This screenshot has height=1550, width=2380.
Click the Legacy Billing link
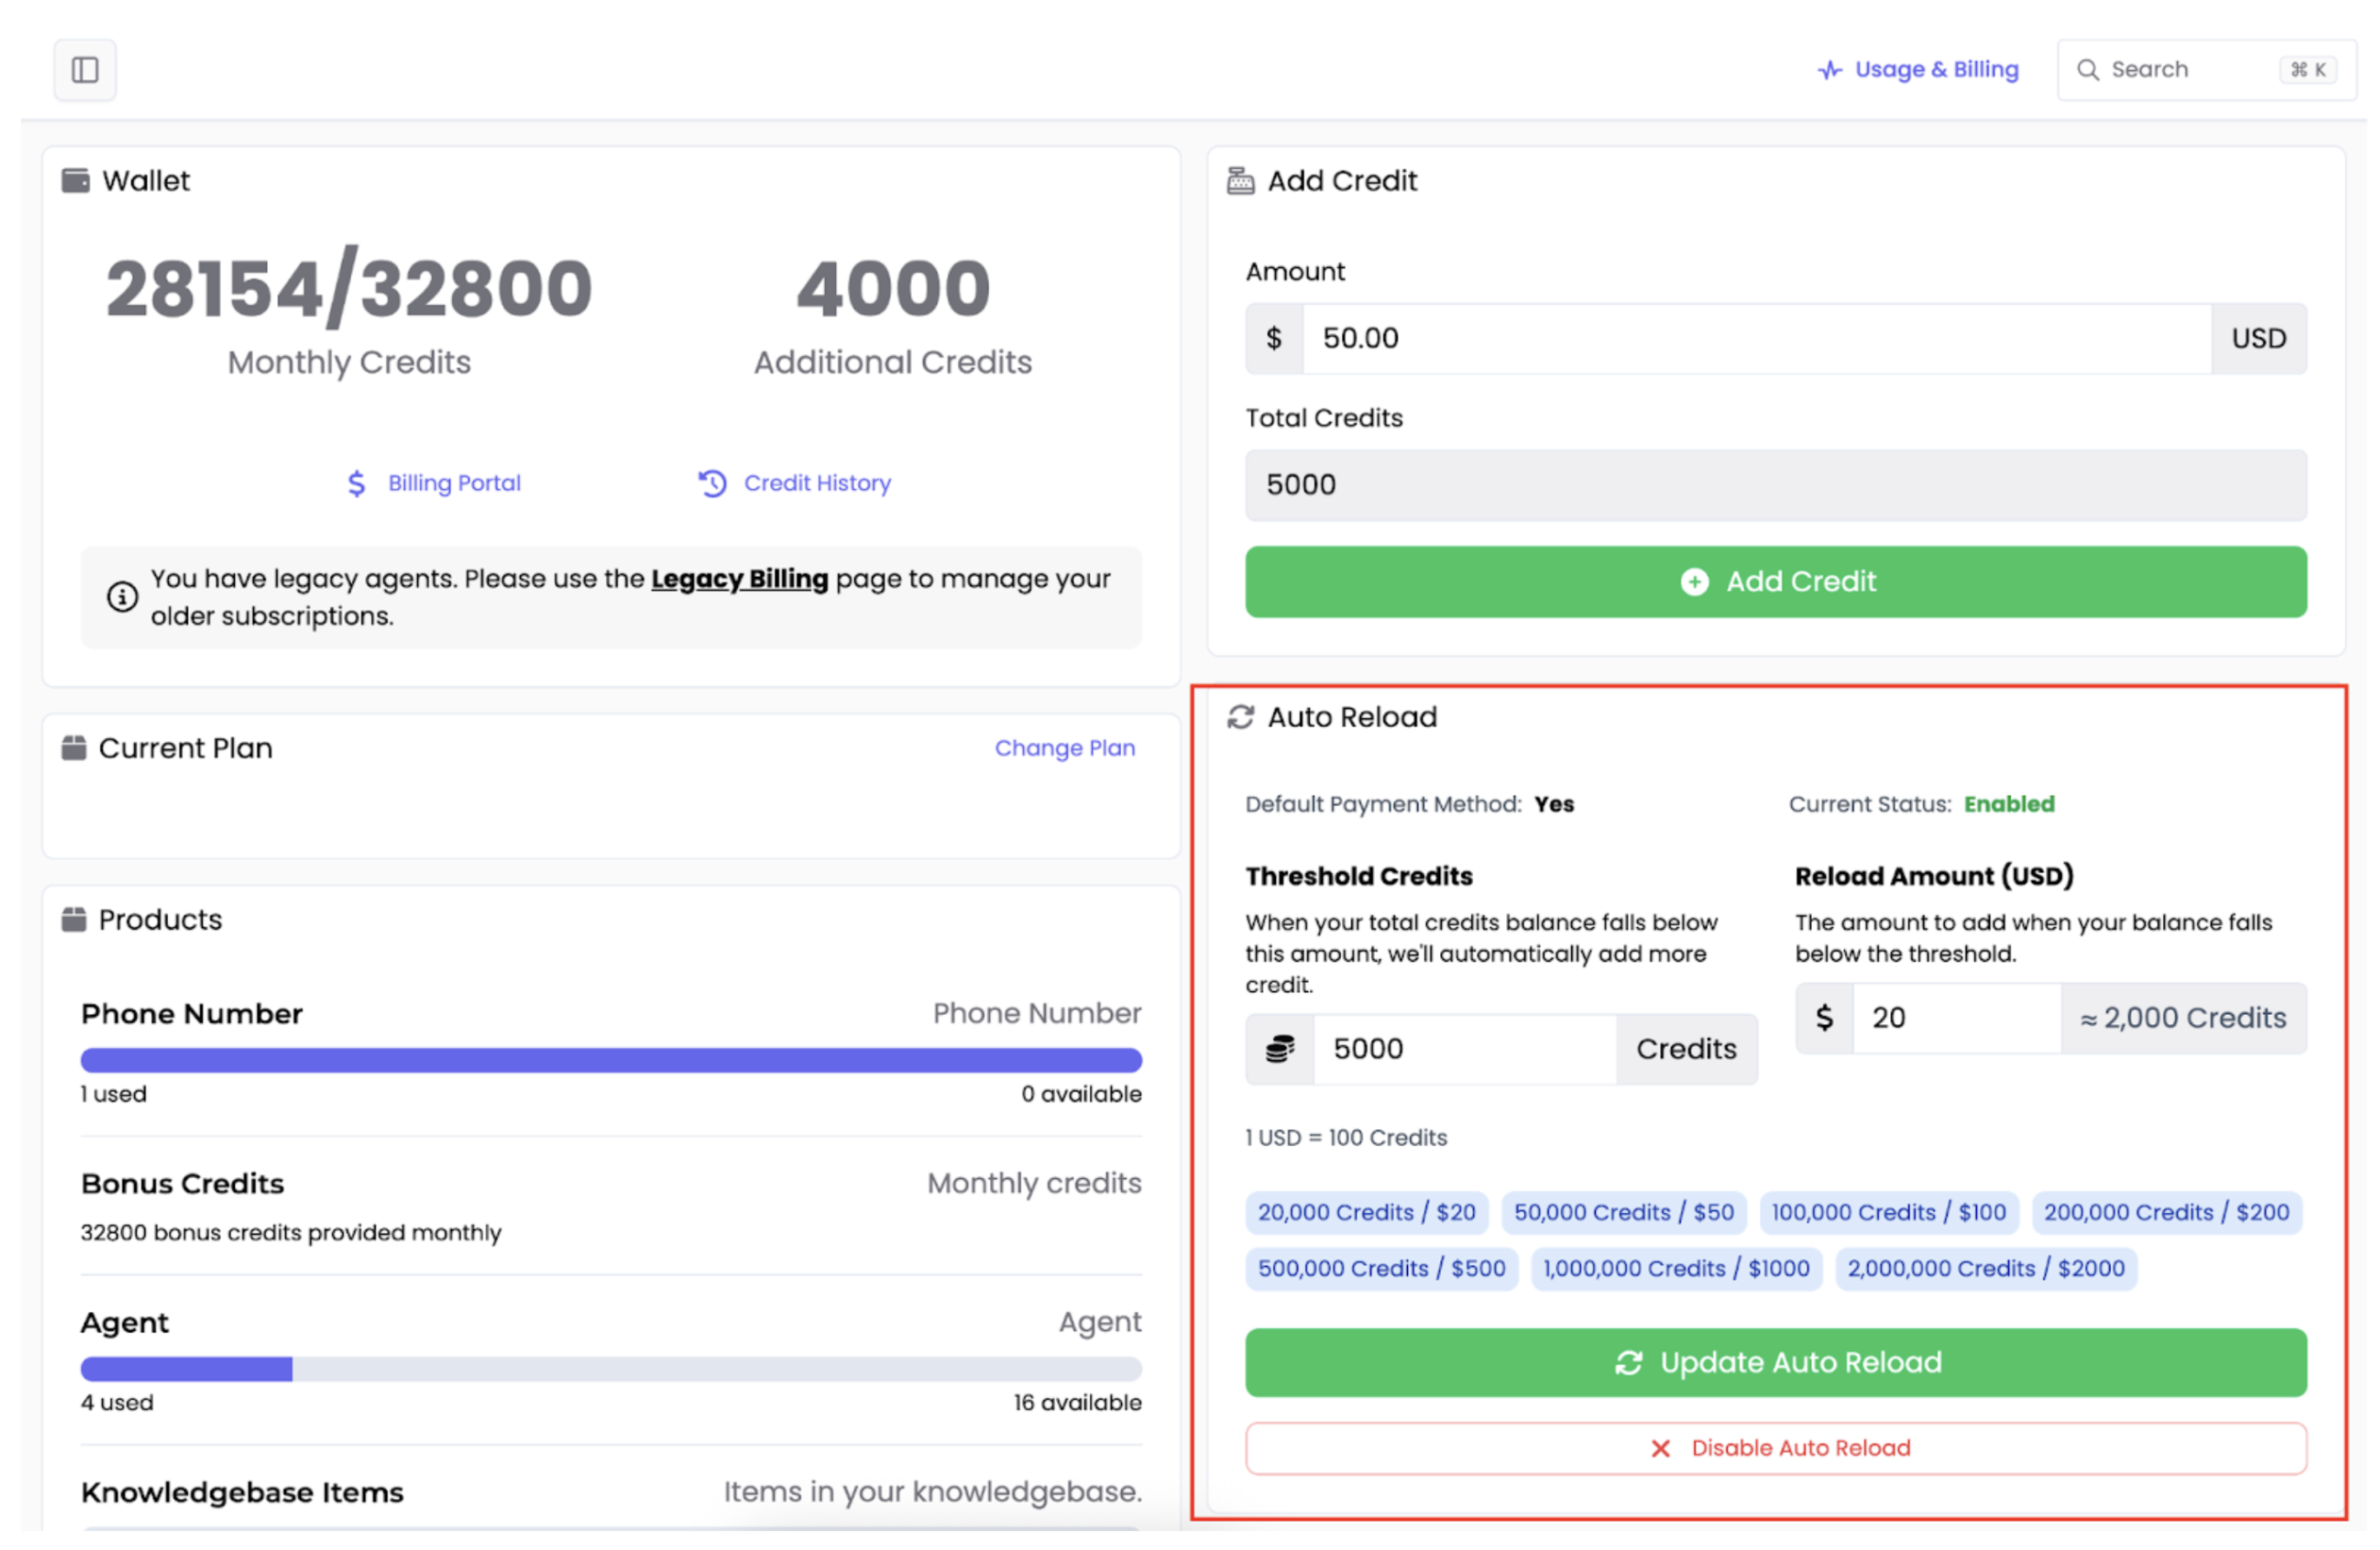point(739,578)
